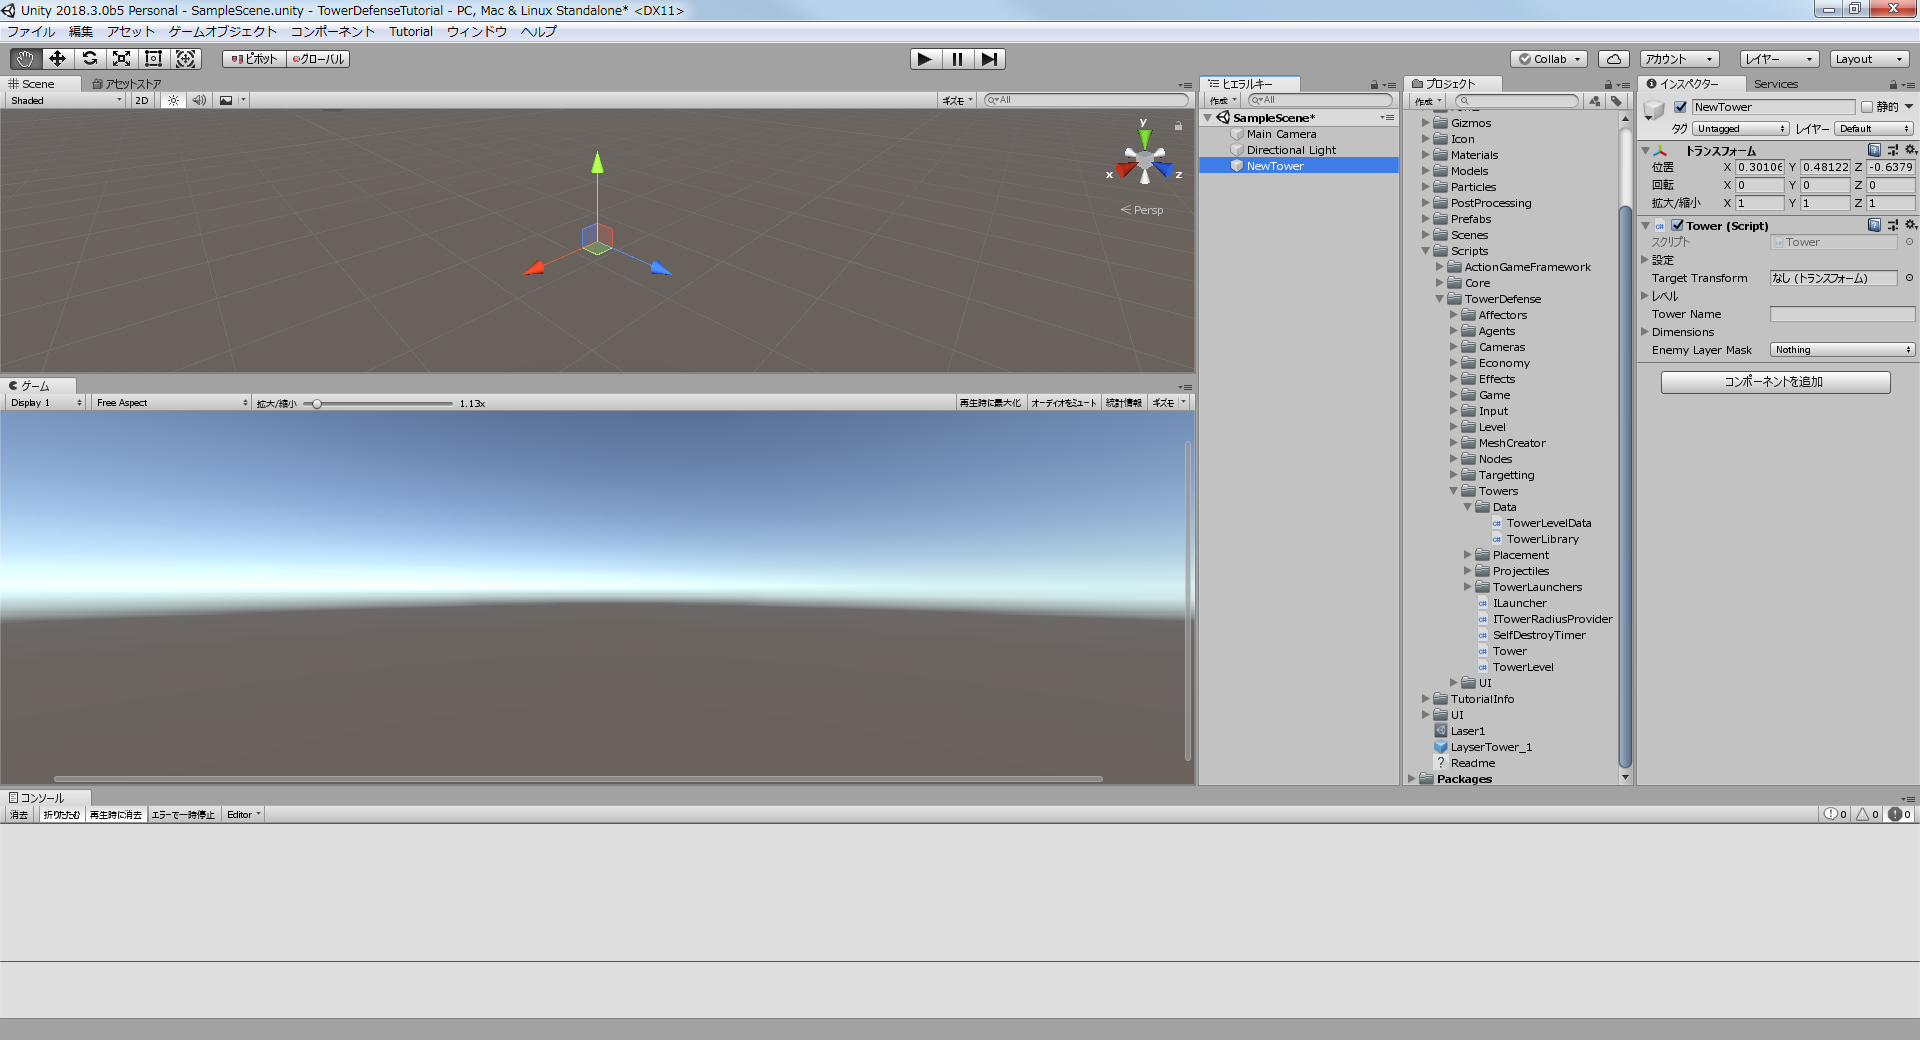Click the Project search by type icon
Image resolution: width=1920 pixels, height=1040 pixels.
point(1594,101)
